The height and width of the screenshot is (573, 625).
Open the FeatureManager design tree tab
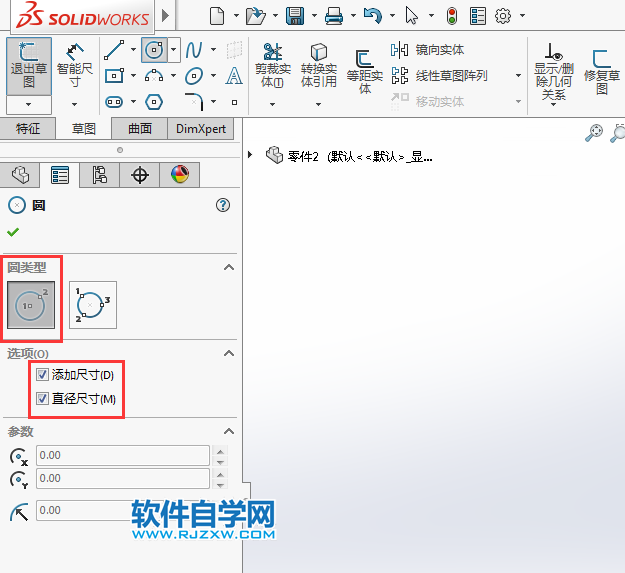pos(20,175)
